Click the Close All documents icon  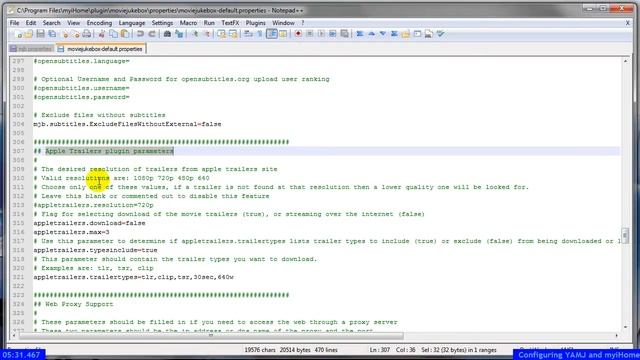tap(76, 34)
